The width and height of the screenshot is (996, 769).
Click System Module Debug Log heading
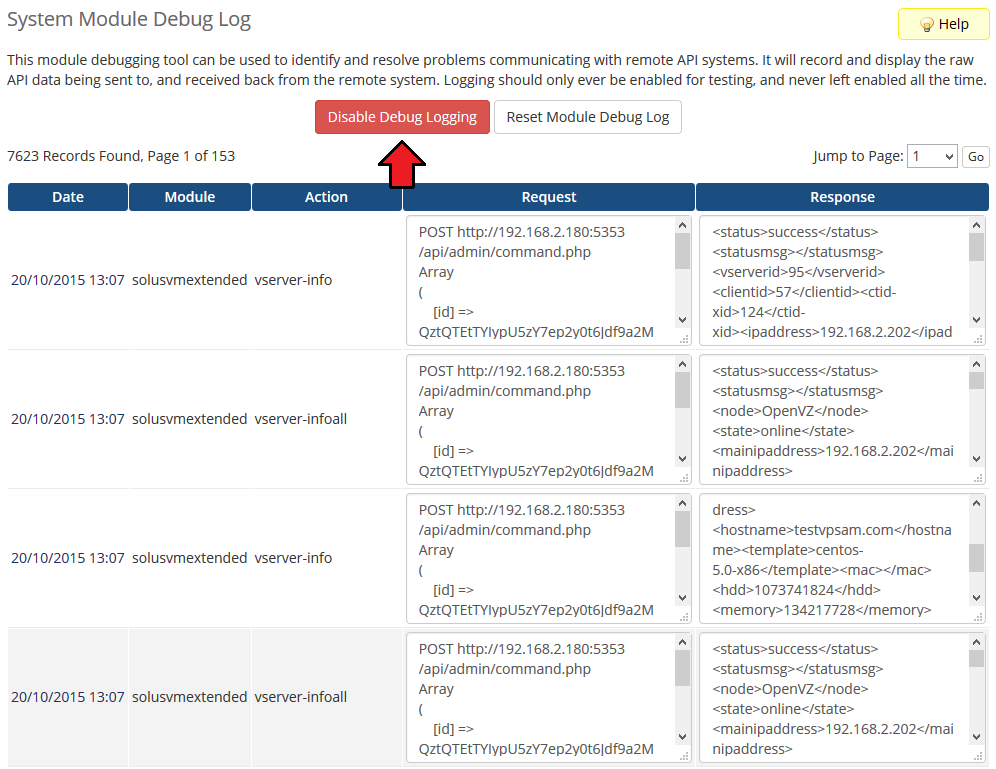tap(129, 20)
